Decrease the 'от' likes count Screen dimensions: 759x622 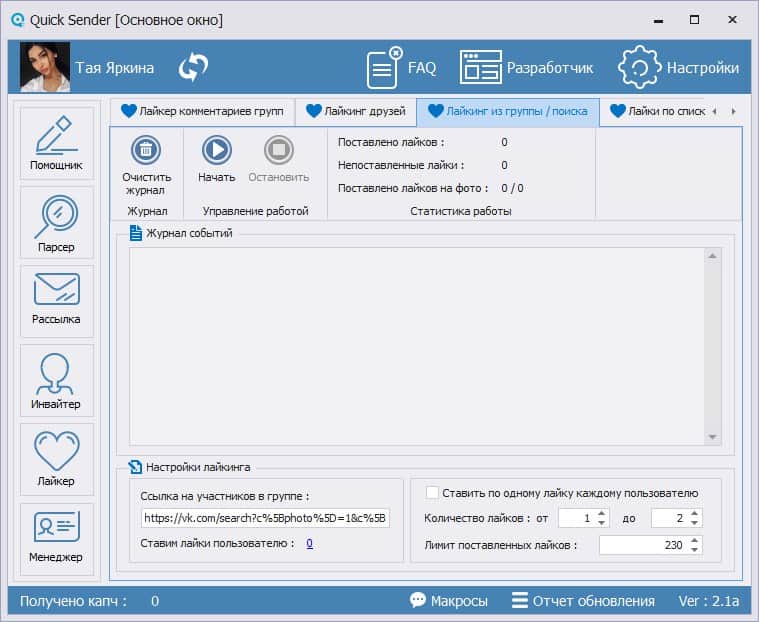coord(601,523)
